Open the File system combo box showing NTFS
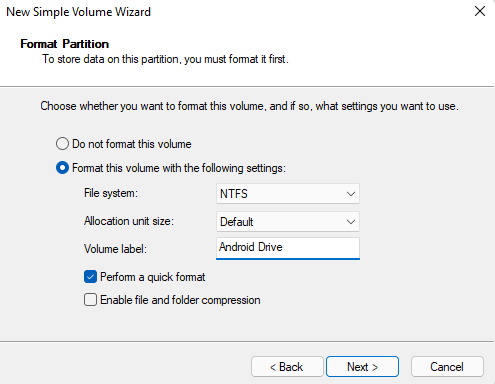 (288, 194)
